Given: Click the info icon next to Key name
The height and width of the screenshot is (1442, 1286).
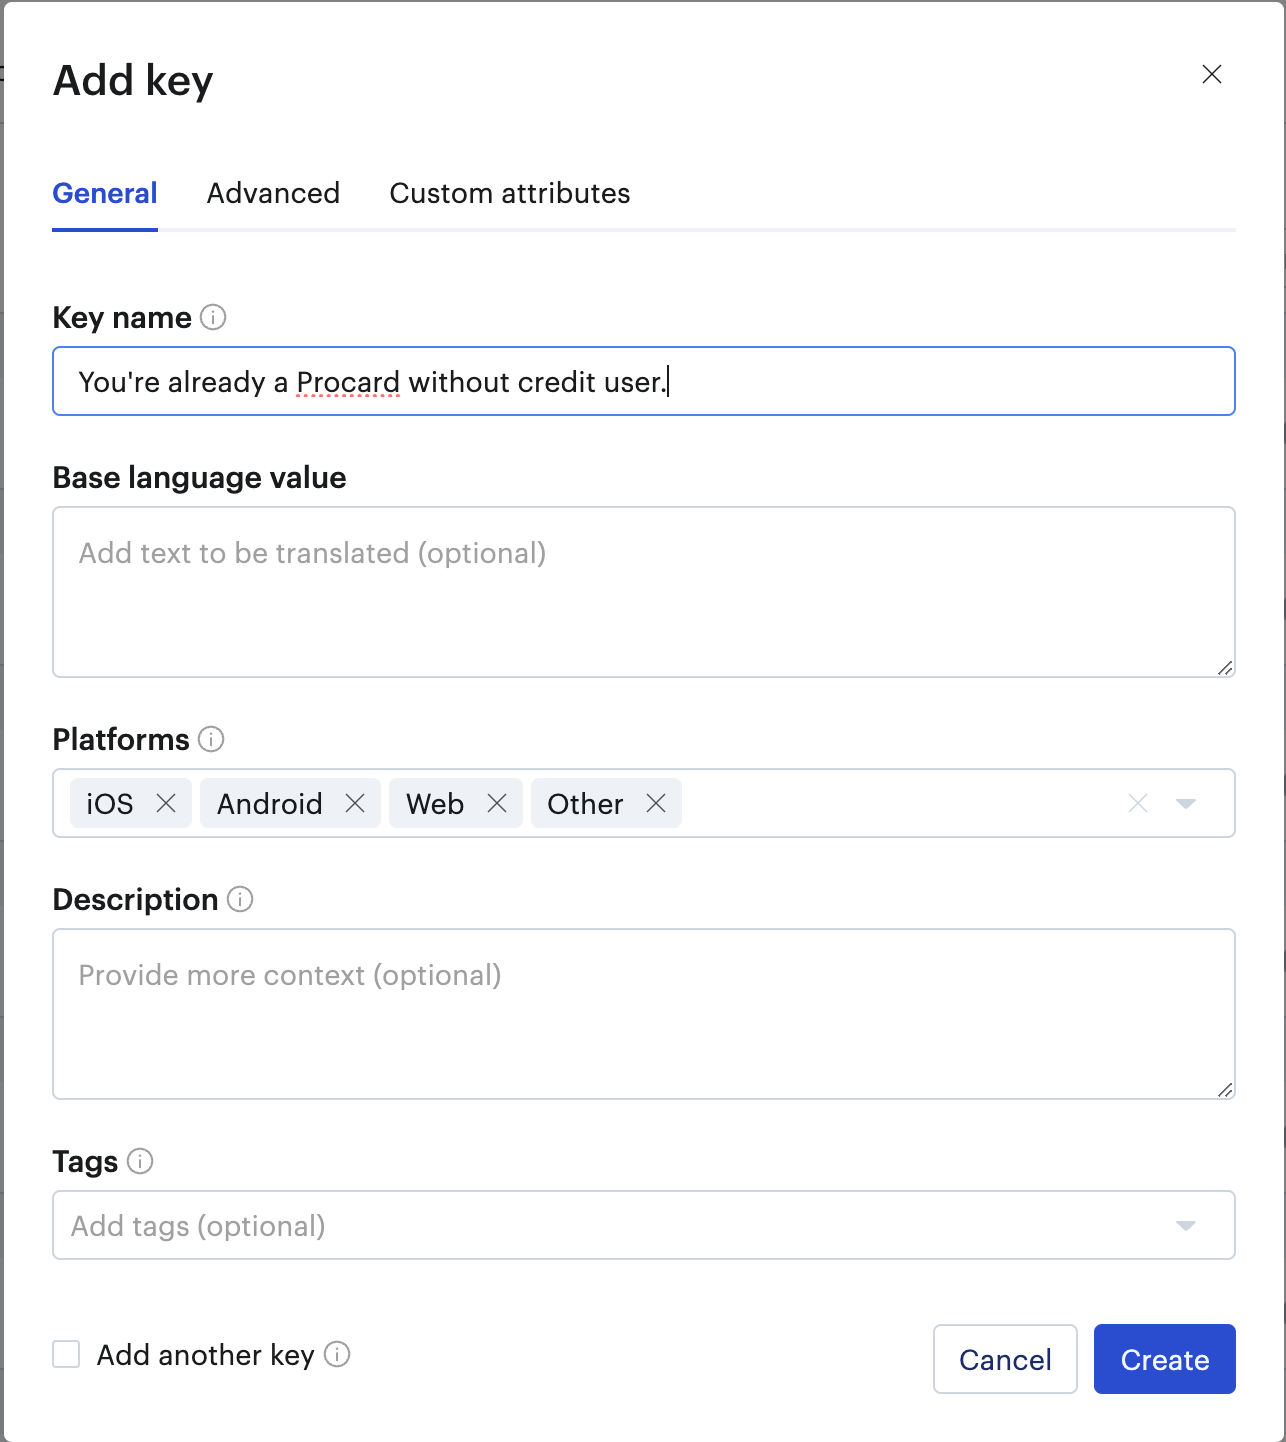Looking at the screenshot, I should pyautogui.click(x=213, y=317).
